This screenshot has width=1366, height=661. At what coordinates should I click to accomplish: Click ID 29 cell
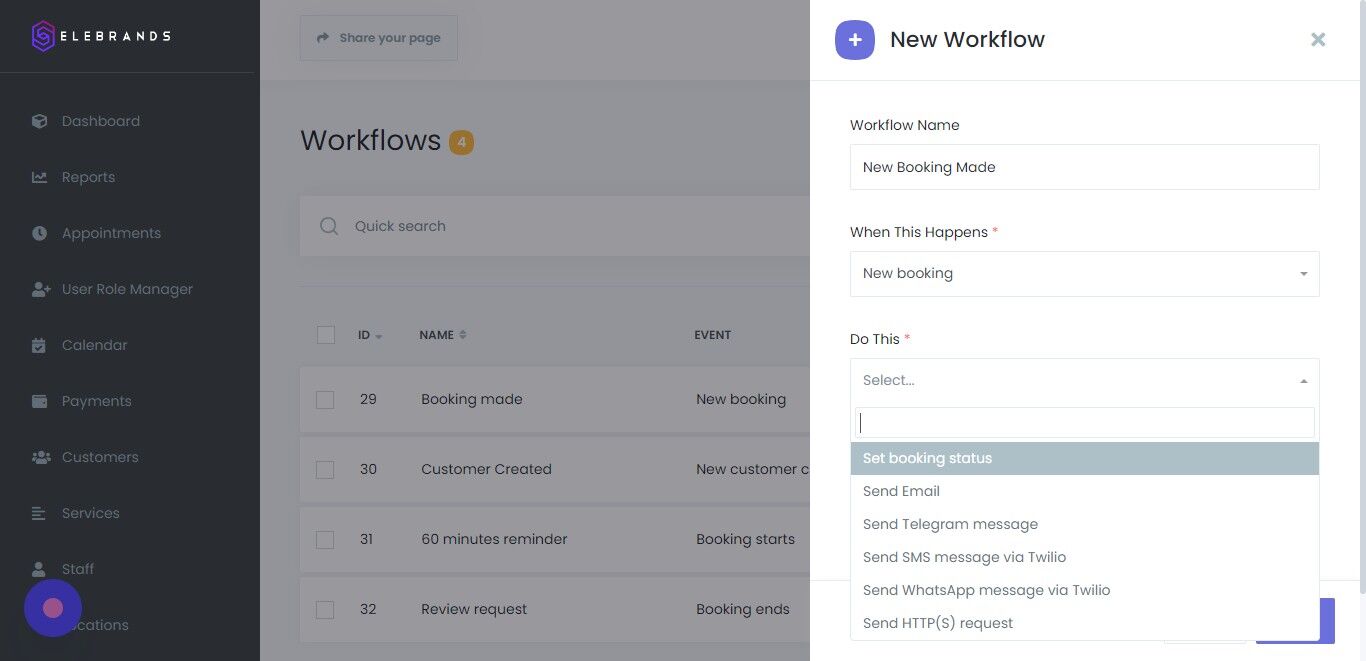(368, 399)
